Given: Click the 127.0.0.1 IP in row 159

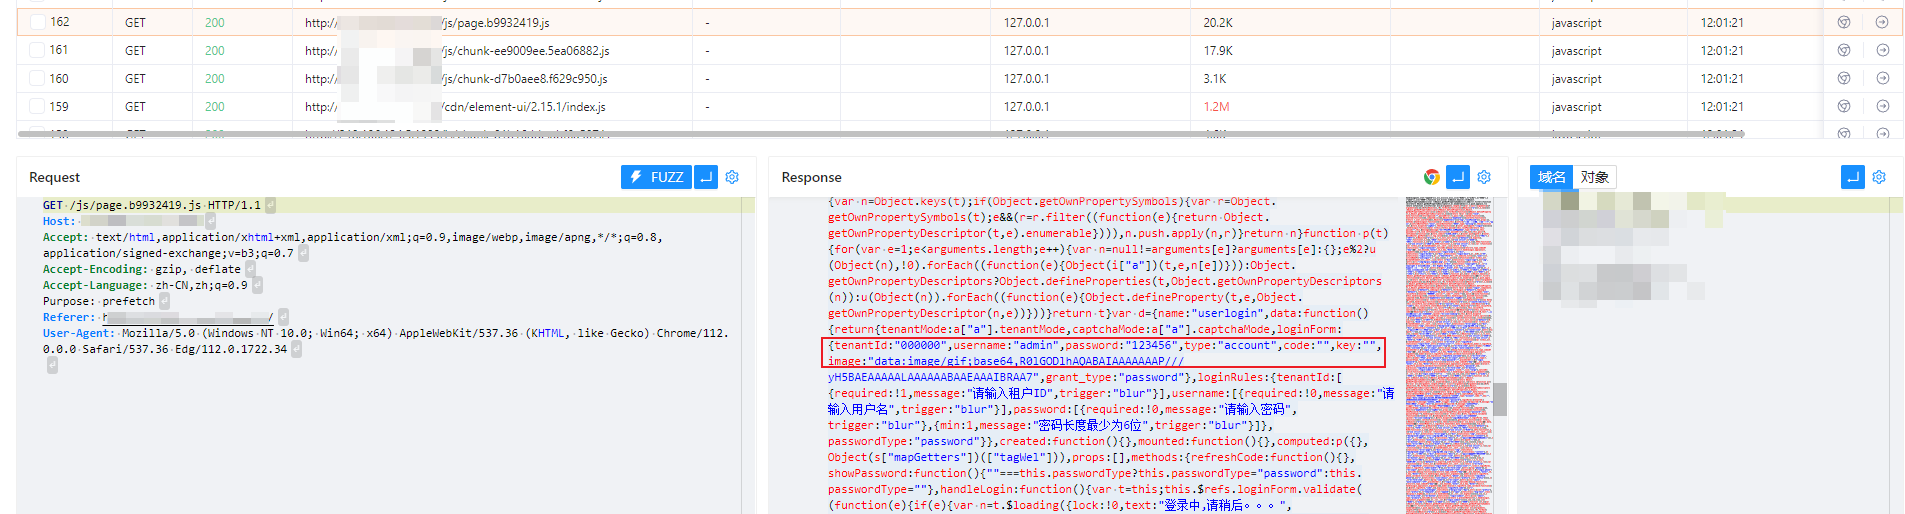Looking at the screenshot, I should [1027, 106].
